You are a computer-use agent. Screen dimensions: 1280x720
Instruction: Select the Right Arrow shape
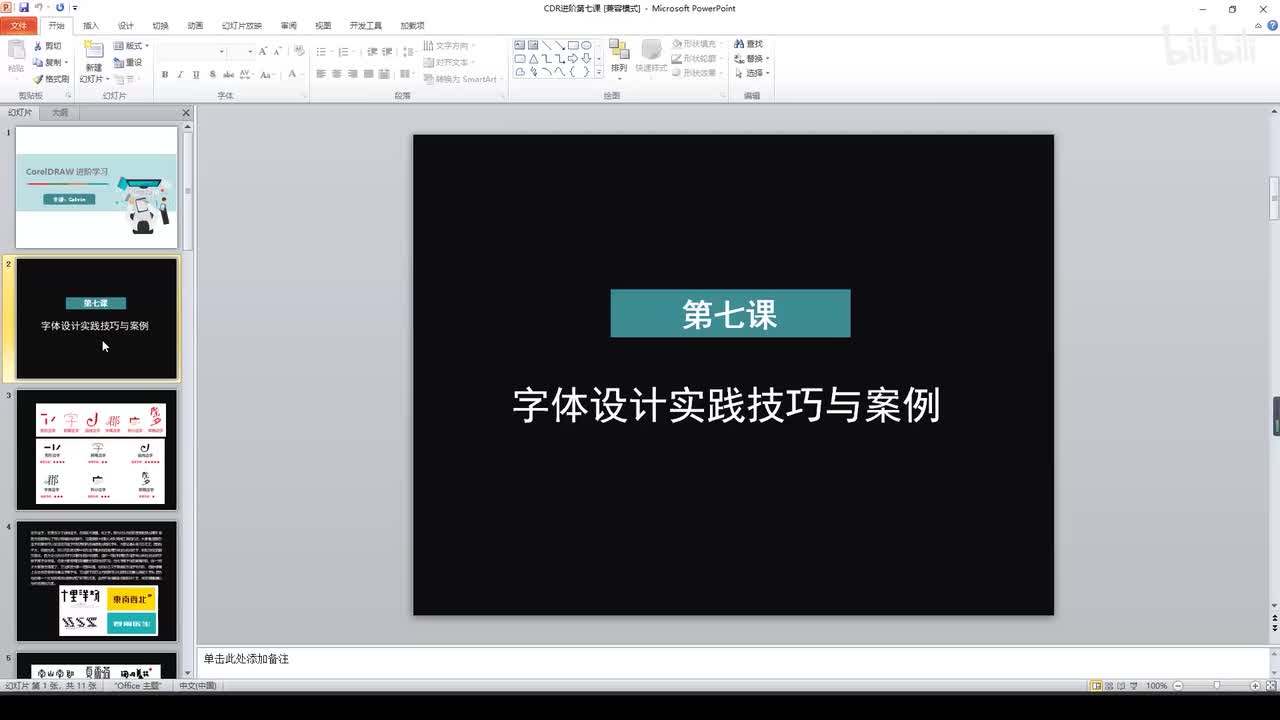point(573,58)
